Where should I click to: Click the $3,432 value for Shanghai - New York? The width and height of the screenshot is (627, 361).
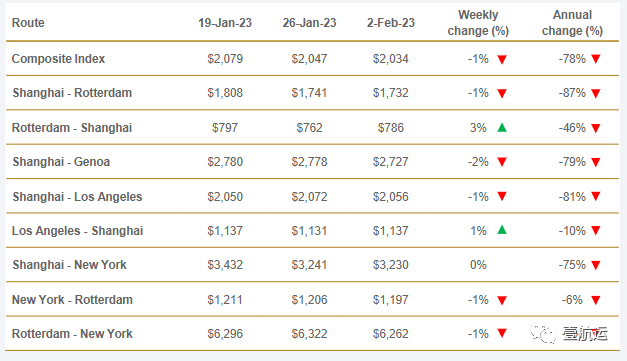point(225,265)
